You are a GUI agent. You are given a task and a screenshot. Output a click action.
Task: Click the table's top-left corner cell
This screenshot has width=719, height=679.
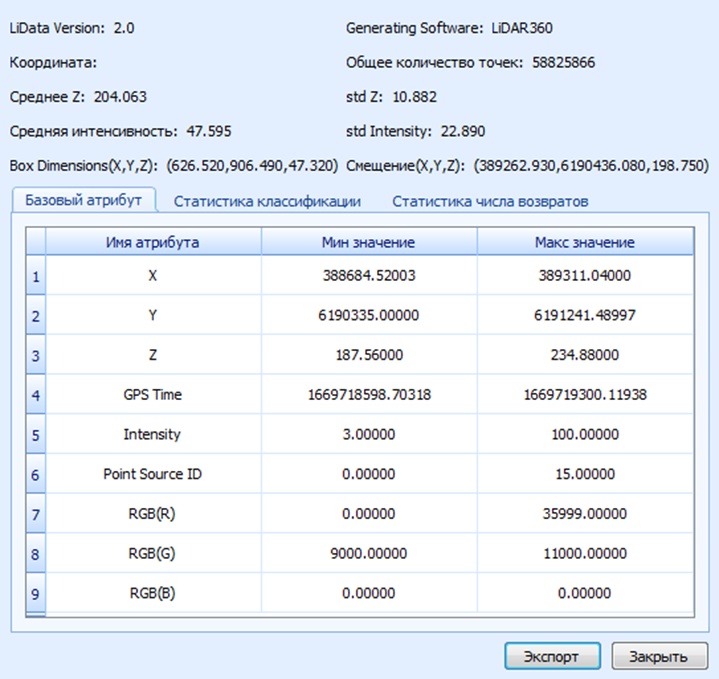click(x=36, y=242)
